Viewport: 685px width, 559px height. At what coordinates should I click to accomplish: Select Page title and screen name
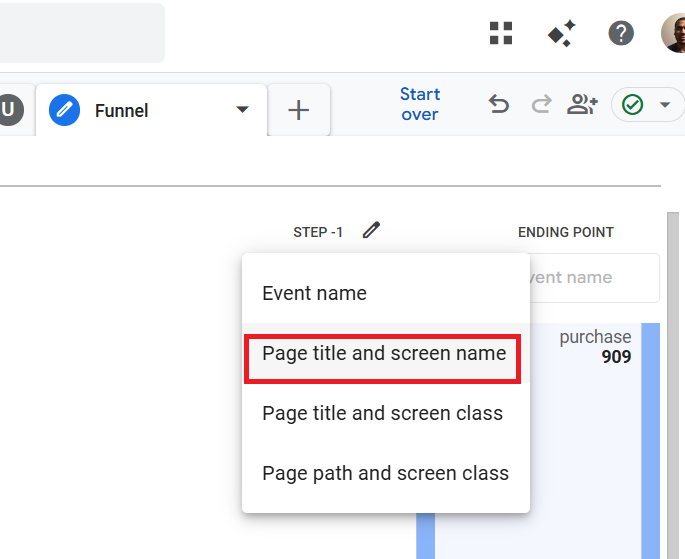pos(384,353)
